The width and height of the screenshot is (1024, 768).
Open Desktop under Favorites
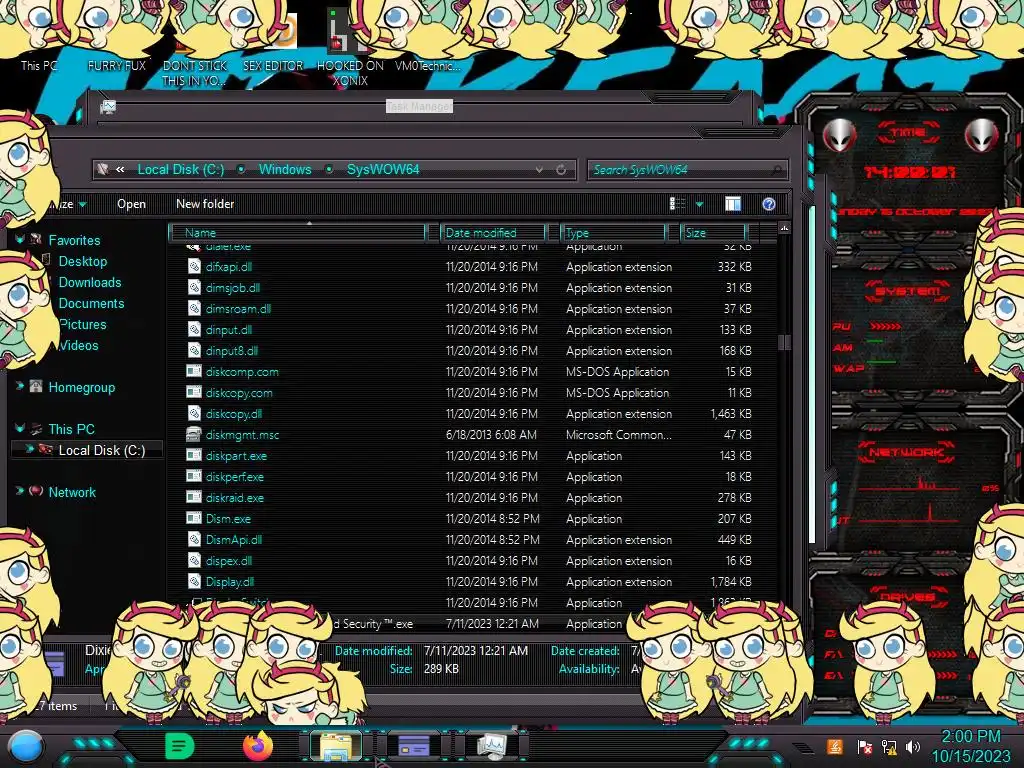pyautogui.click(x=83, y=261)
